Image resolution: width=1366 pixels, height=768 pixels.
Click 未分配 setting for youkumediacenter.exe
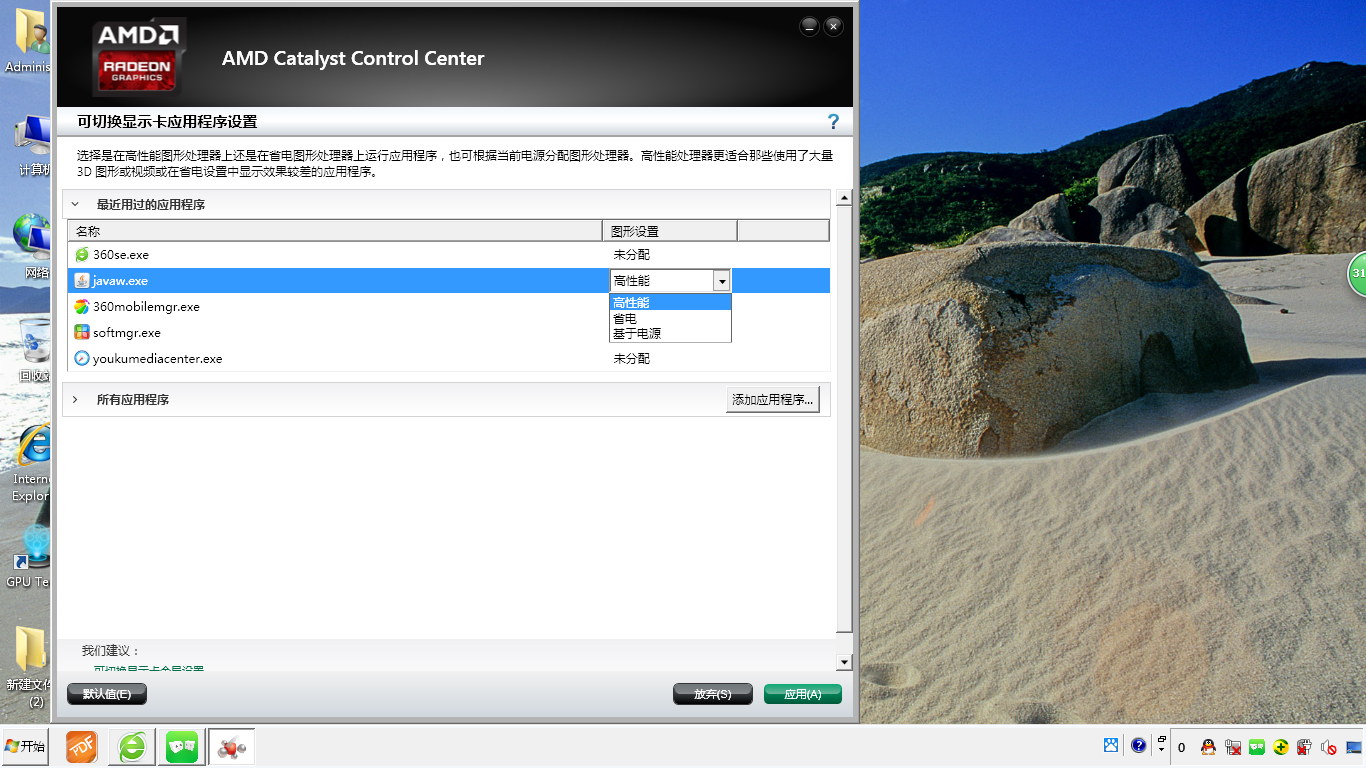[x=631, y=358]
